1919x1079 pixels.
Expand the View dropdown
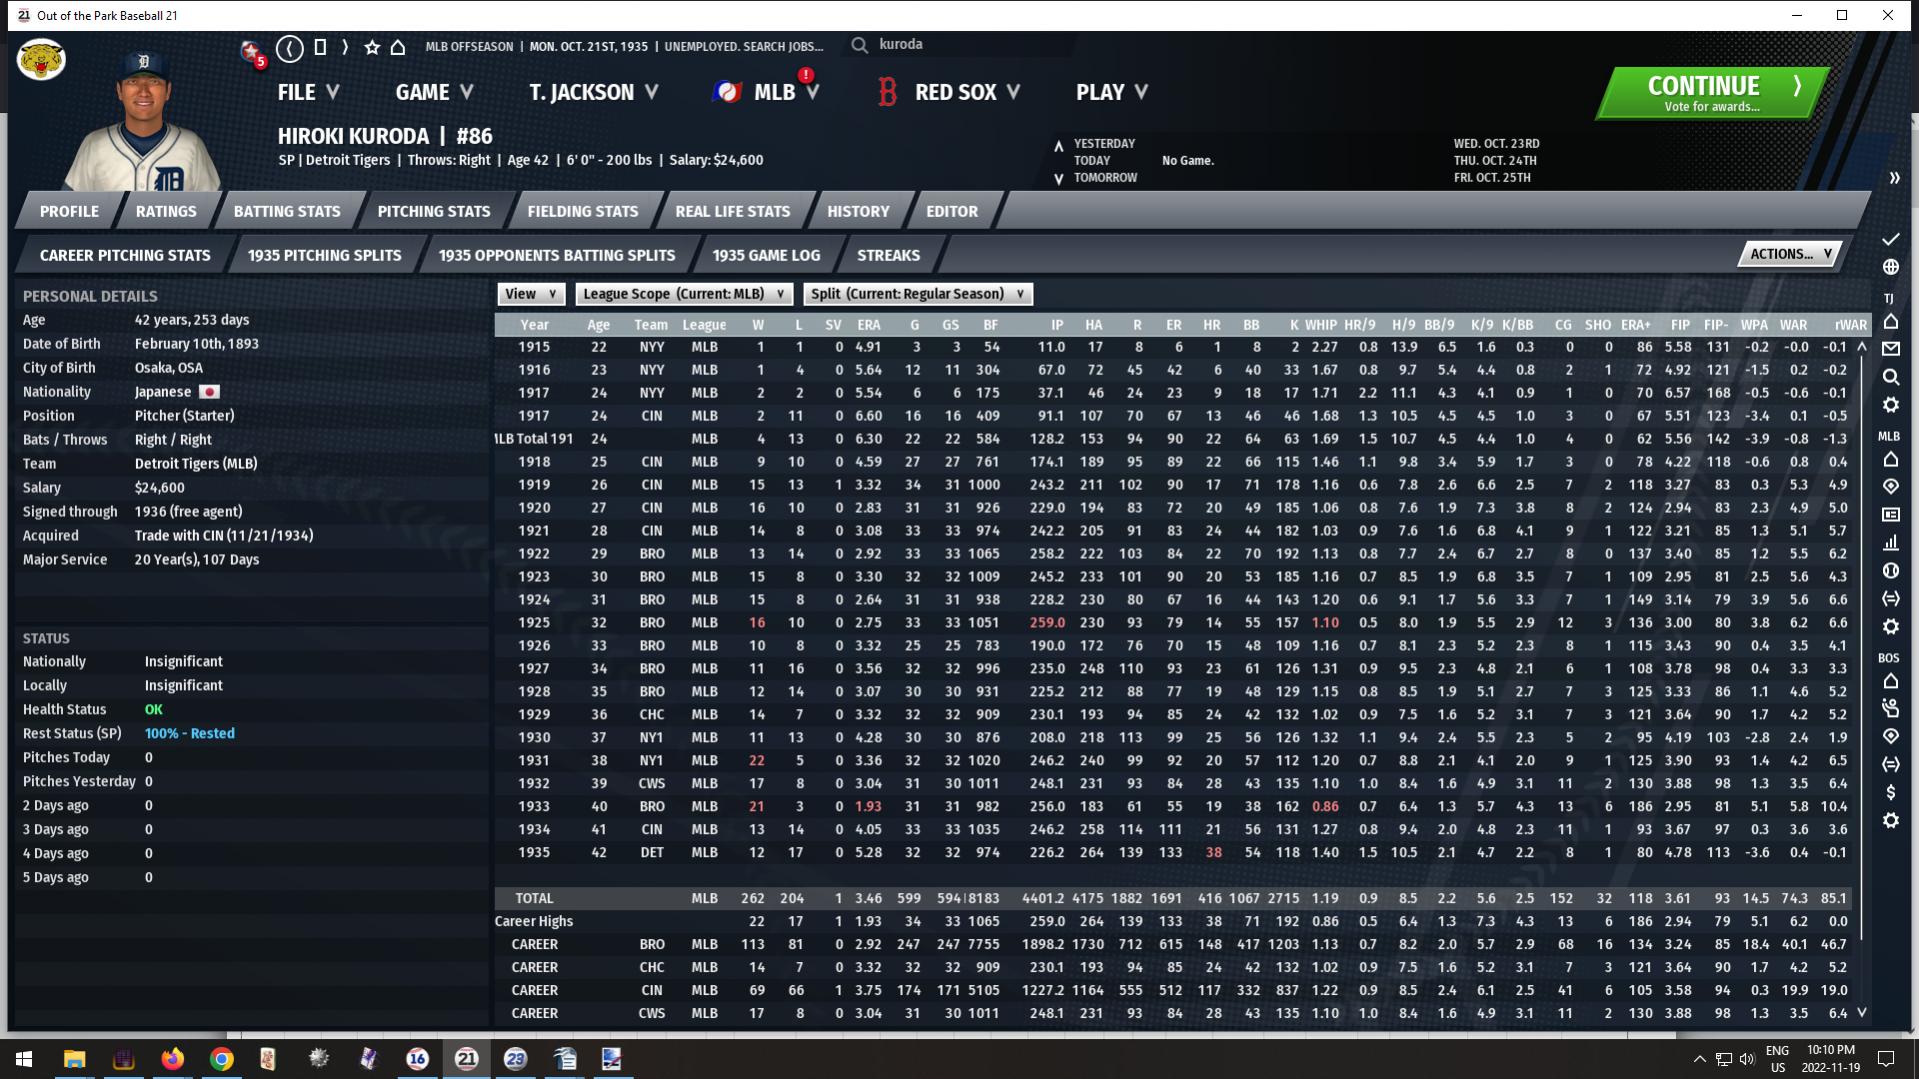click(530, 294)
